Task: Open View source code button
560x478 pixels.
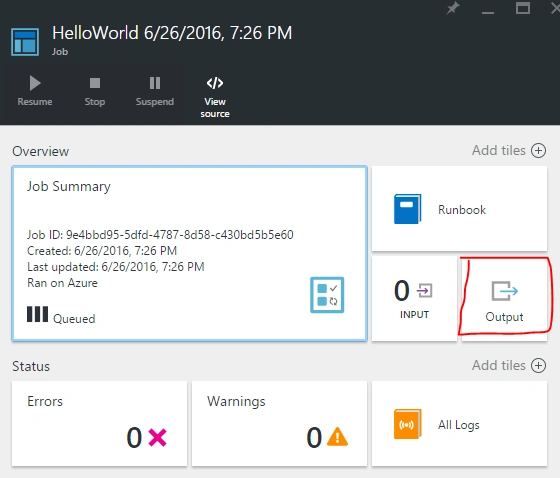Action: point(215,97)
